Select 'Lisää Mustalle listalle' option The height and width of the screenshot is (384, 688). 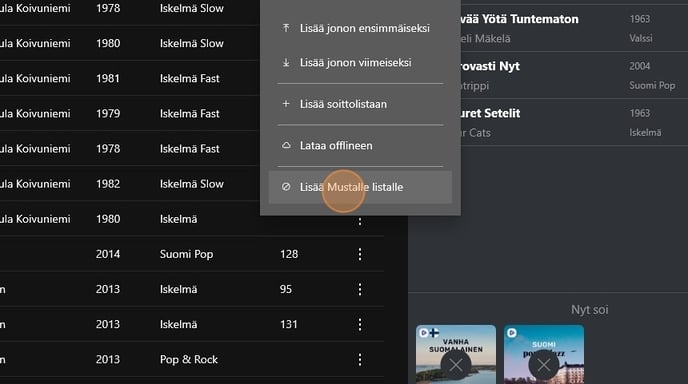pyautogui.click(x=360, y=187)
